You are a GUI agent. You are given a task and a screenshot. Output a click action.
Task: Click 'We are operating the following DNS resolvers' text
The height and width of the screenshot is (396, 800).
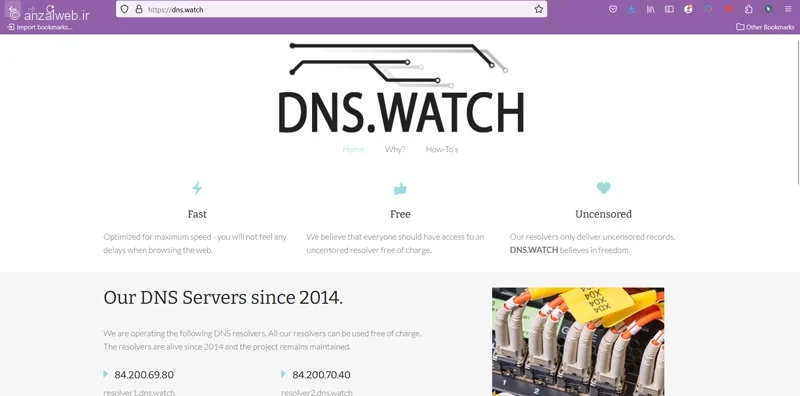[262, 340]
